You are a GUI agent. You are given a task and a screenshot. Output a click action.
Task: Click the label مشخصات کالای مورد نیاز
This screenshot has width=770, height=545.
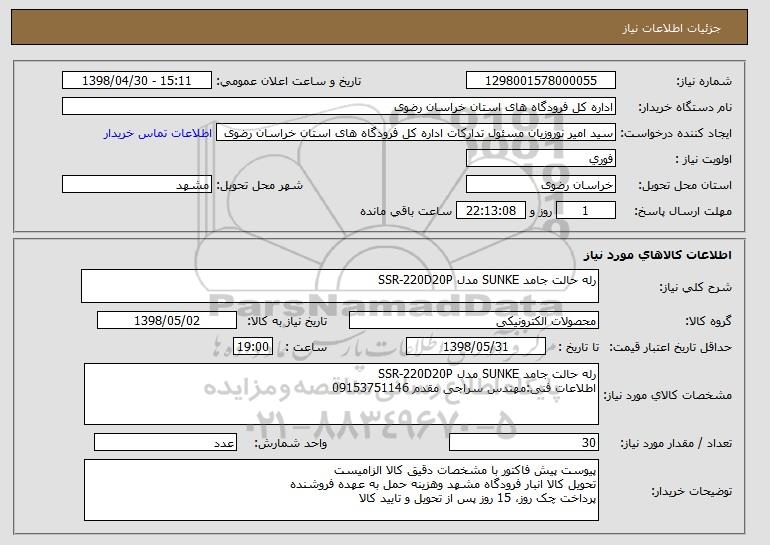pos(667,395)
